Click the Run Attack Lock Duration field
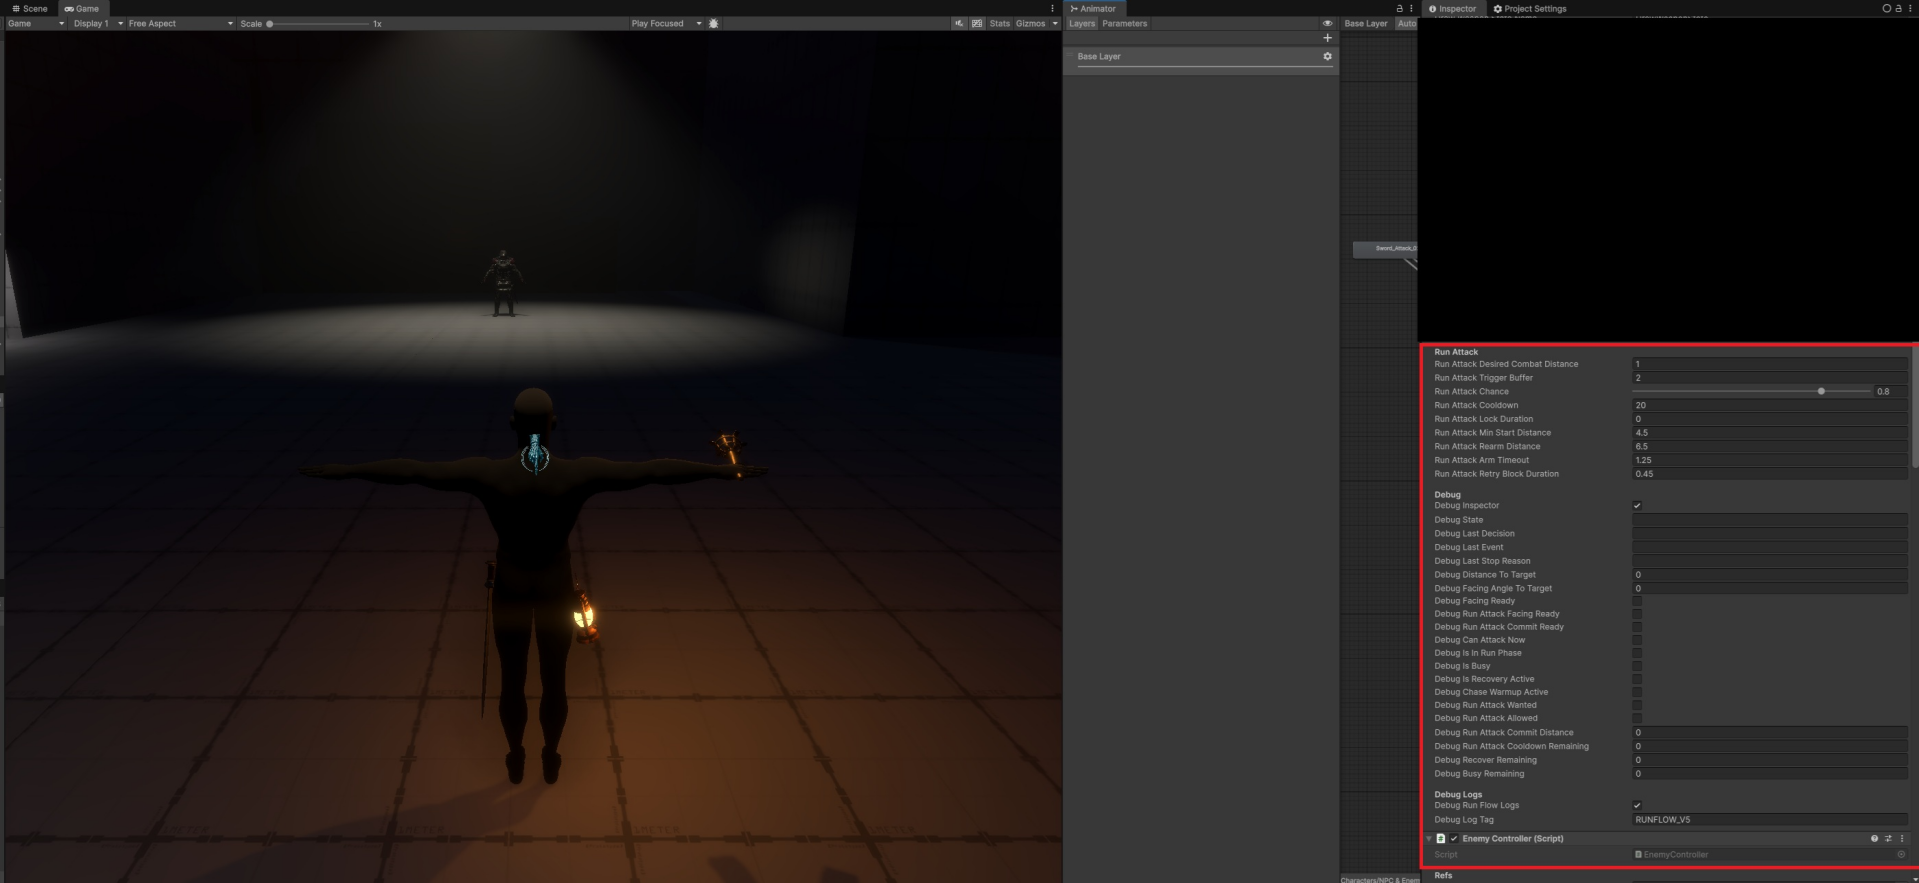This screenshot has width=1919, height=883. (x=1769, y=419)
